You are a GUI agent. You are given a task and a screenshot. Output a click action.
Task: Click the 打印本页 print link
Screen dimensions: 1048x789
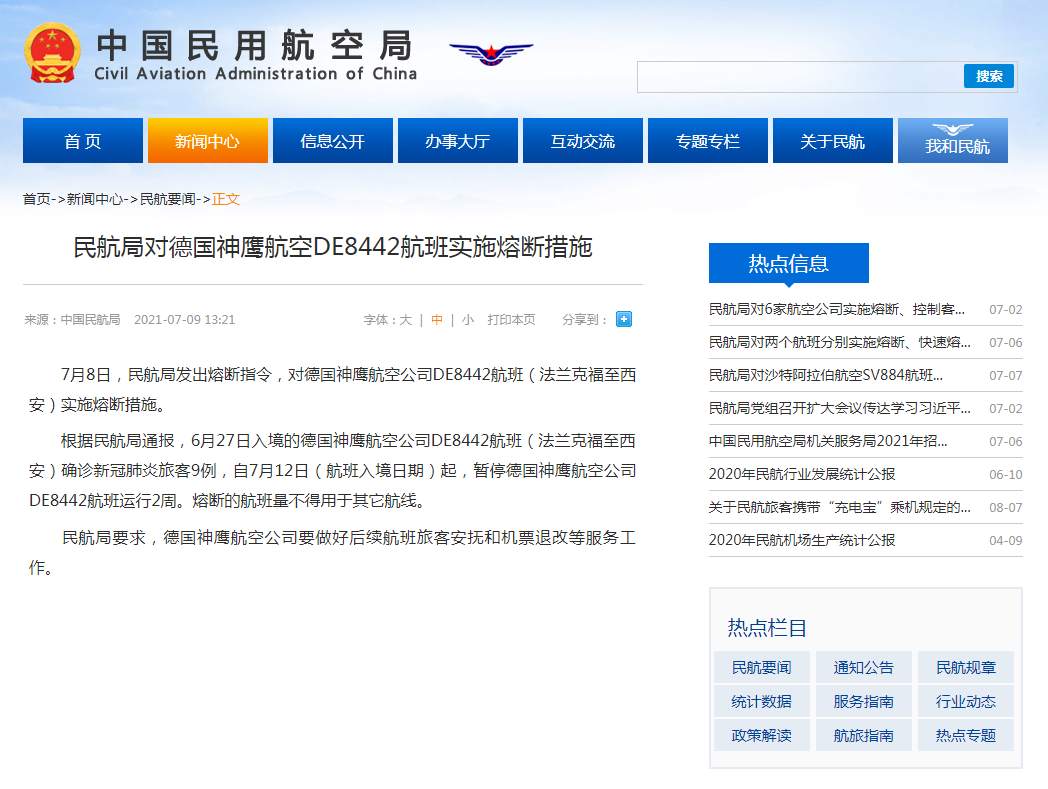511,320
